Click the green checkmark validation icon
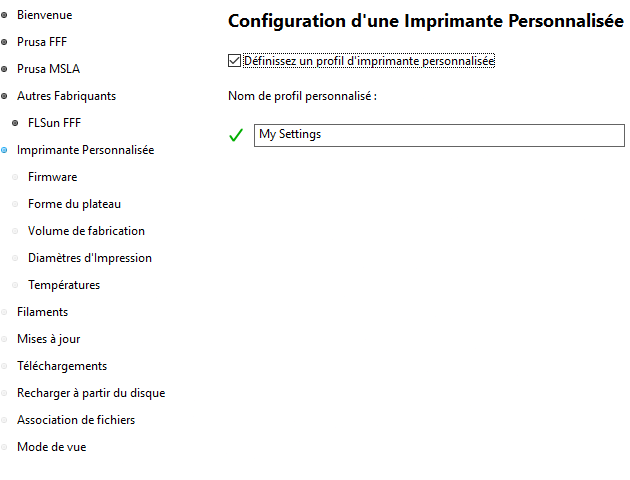630x480 pixels. 236,135
